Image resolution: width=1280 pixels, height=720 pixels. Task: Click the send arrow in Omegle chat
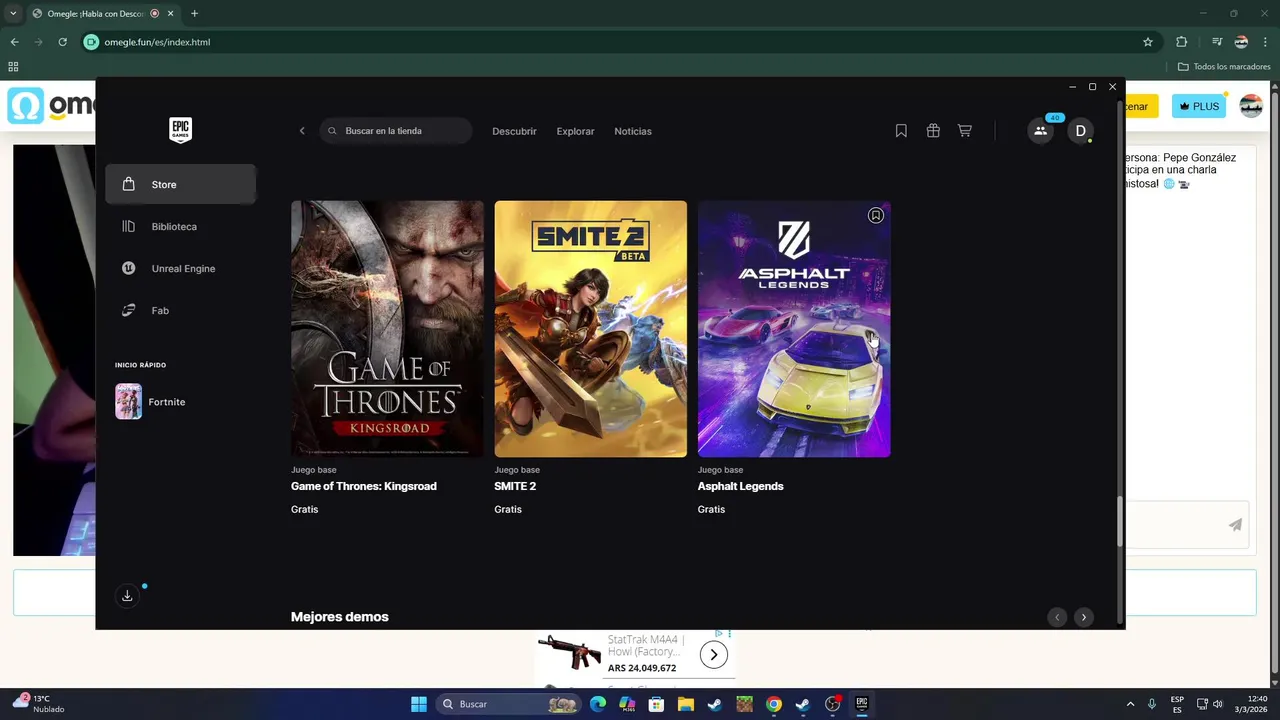tap(1236, 524)
